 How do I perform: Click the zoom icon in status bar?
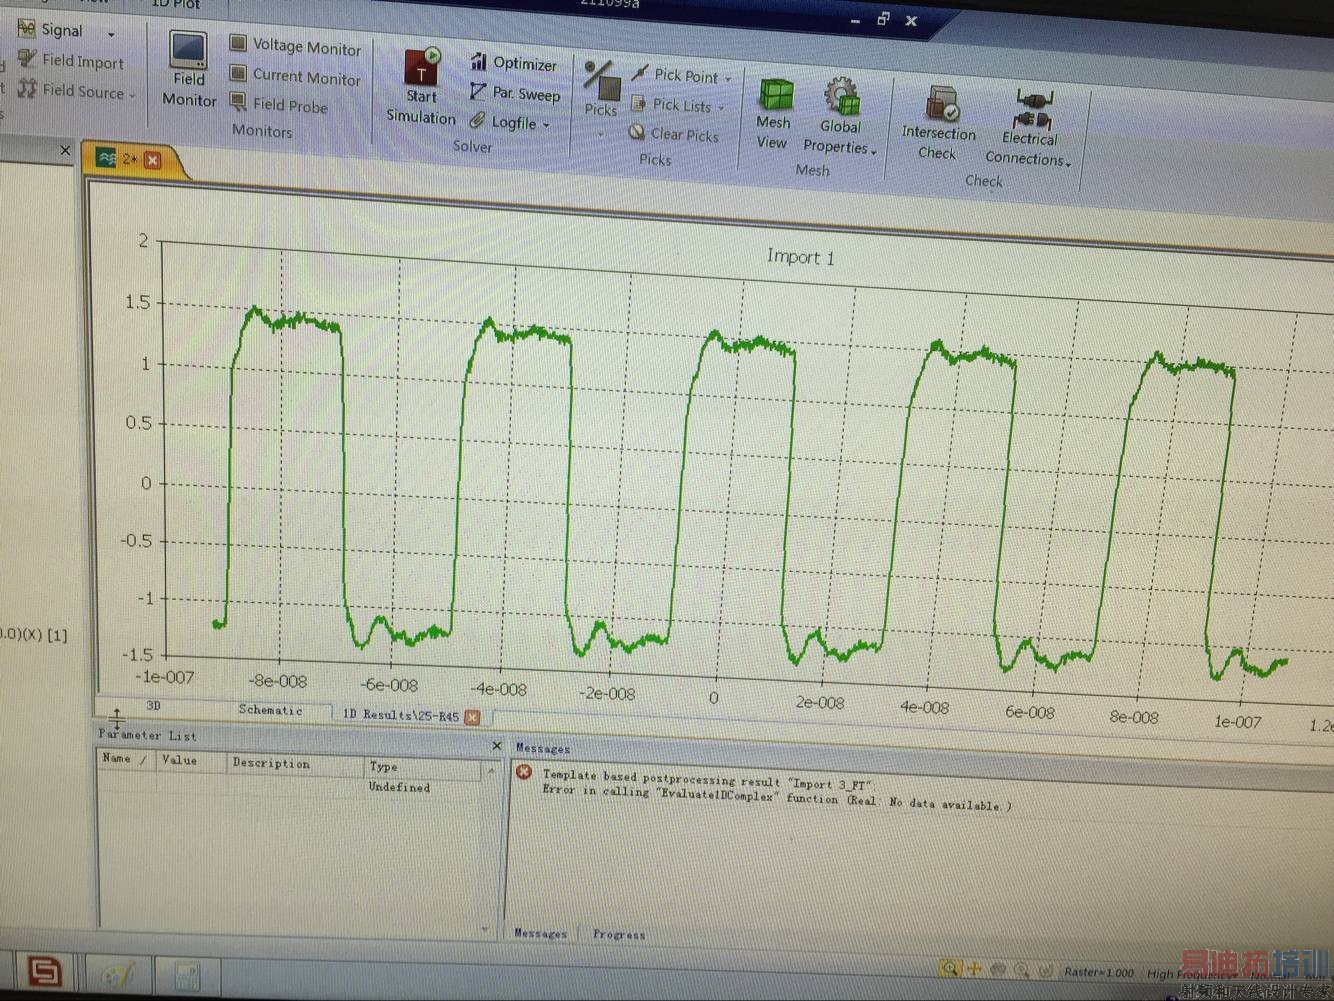click(950, 967)
